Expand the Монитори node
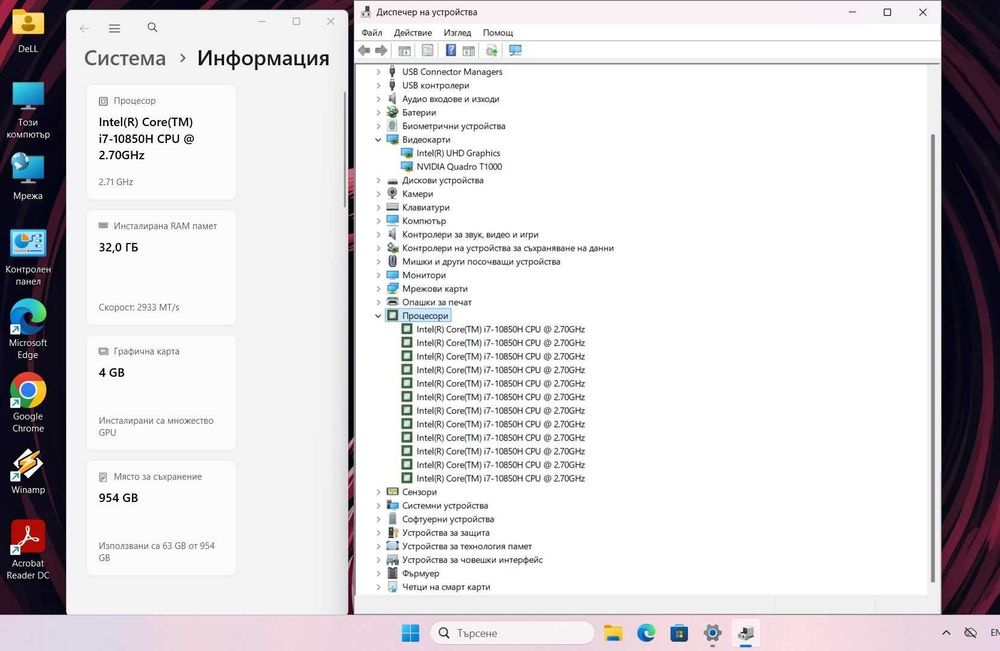The width and height of the screenshot is (1000, 651). (378, 275)
